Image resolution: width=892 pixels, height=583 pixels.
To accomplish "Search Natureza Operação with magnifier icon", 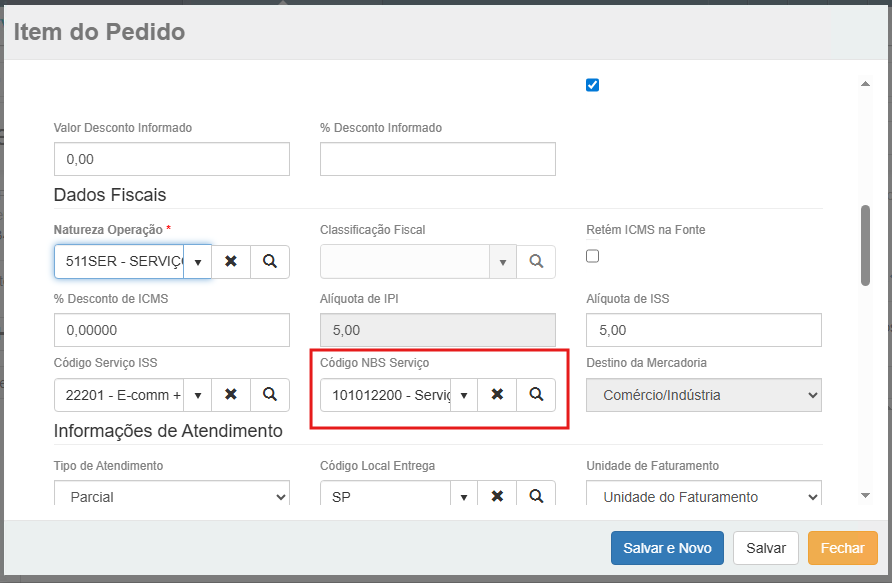I will click(270, 261).
